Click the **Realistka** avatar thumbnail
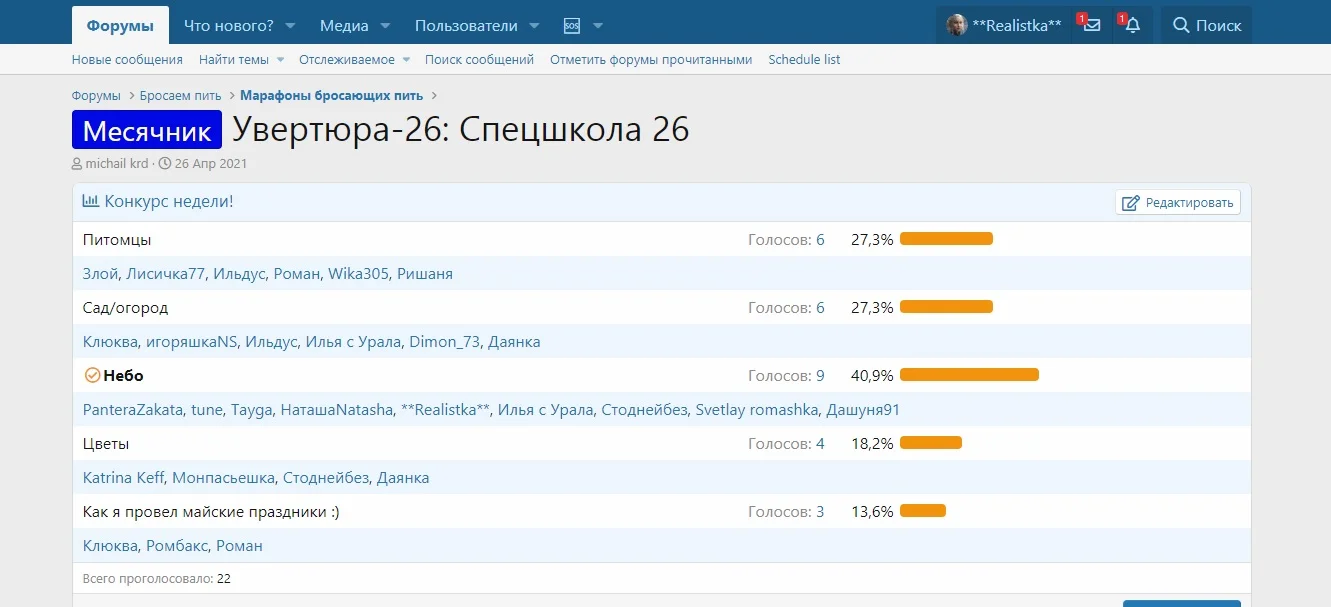 click(x=957, y=24)
